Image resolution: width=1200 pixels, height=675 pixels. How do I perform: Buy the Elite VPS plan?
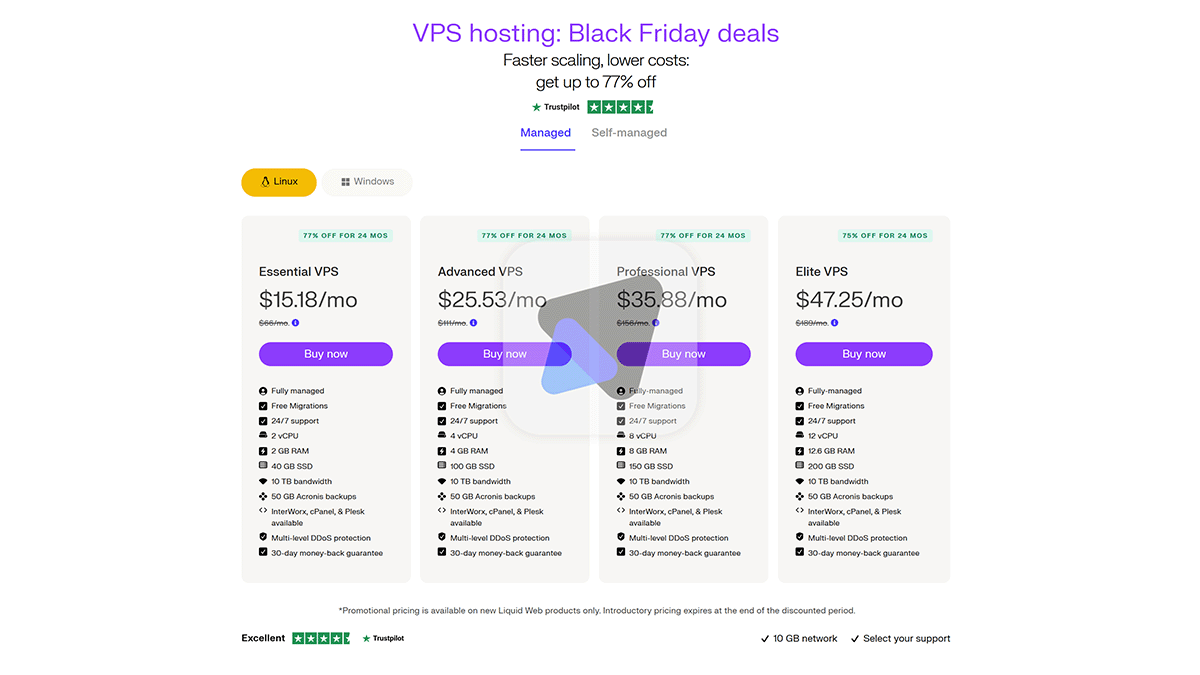864,354
